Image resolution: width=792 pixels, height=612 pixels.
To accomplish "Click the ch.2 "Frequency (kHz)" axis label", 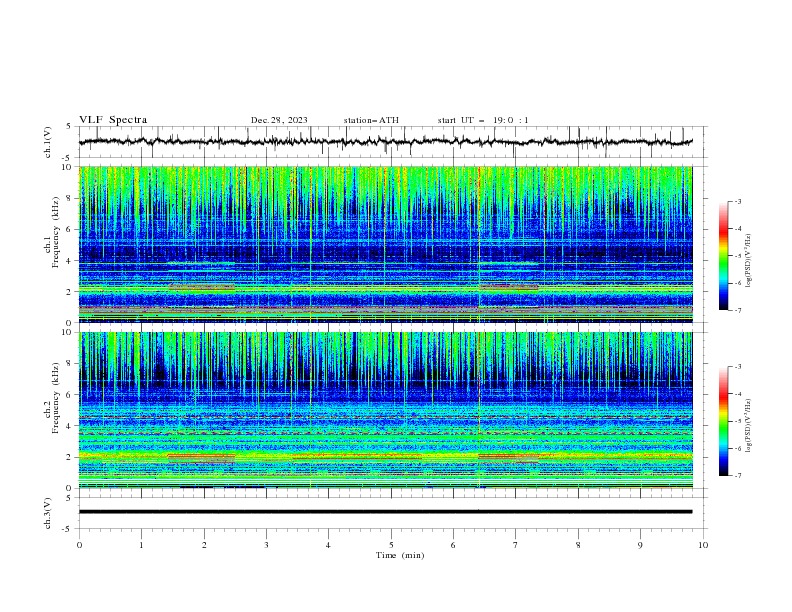I will pyautogui.click(x=56, y=398).
